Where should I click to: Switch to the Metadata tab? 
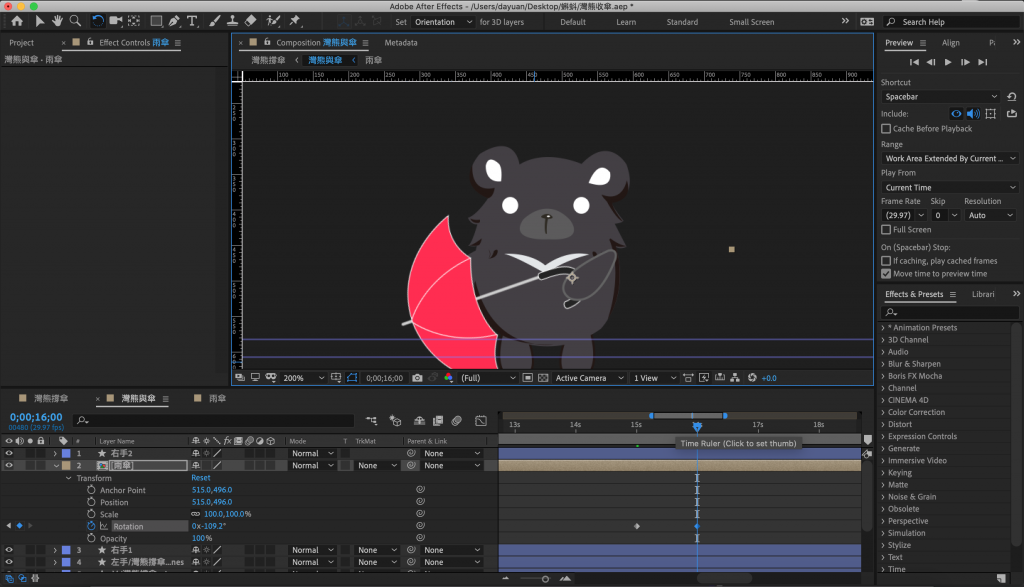[401, 42]
